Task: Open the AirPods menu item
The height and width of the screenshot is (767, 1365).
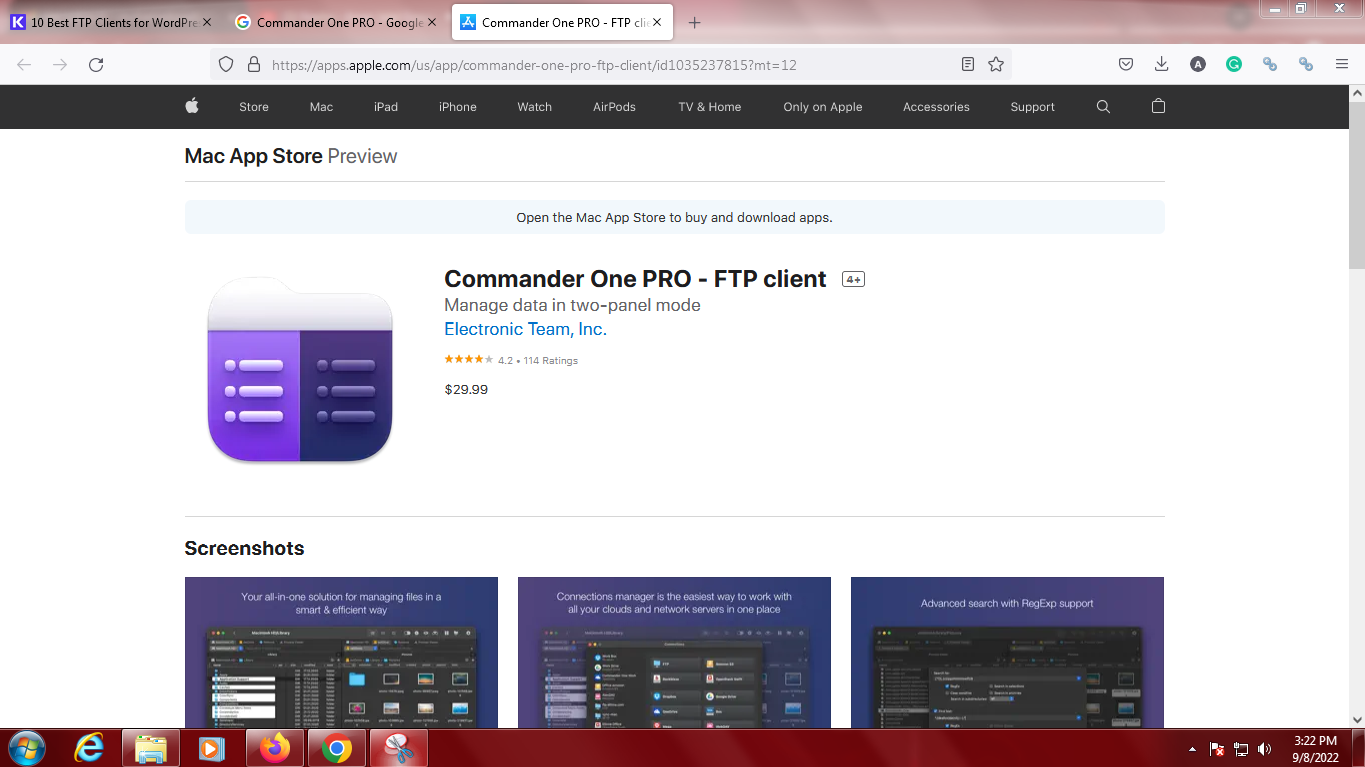Action: (614, 107)
